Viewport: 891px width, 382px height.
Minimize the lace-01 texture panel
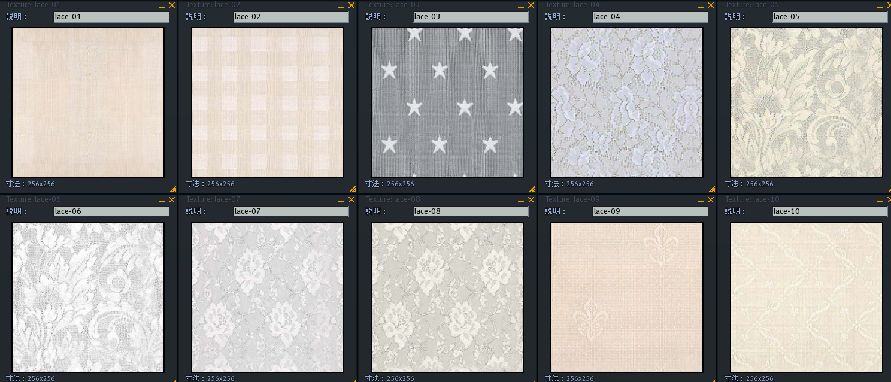click(x=162, y=6)
